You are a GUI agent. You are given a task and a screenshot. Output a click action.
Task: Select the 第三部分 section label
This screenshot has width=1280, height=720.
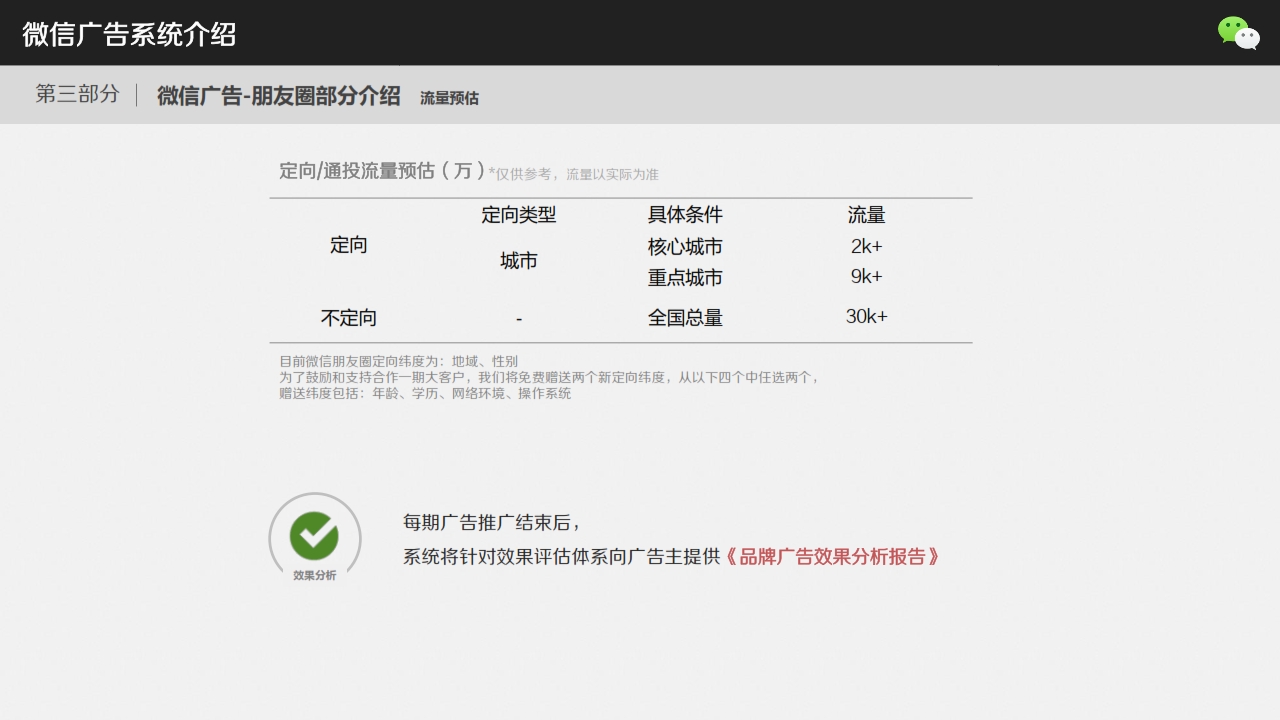tap(77, 94)
